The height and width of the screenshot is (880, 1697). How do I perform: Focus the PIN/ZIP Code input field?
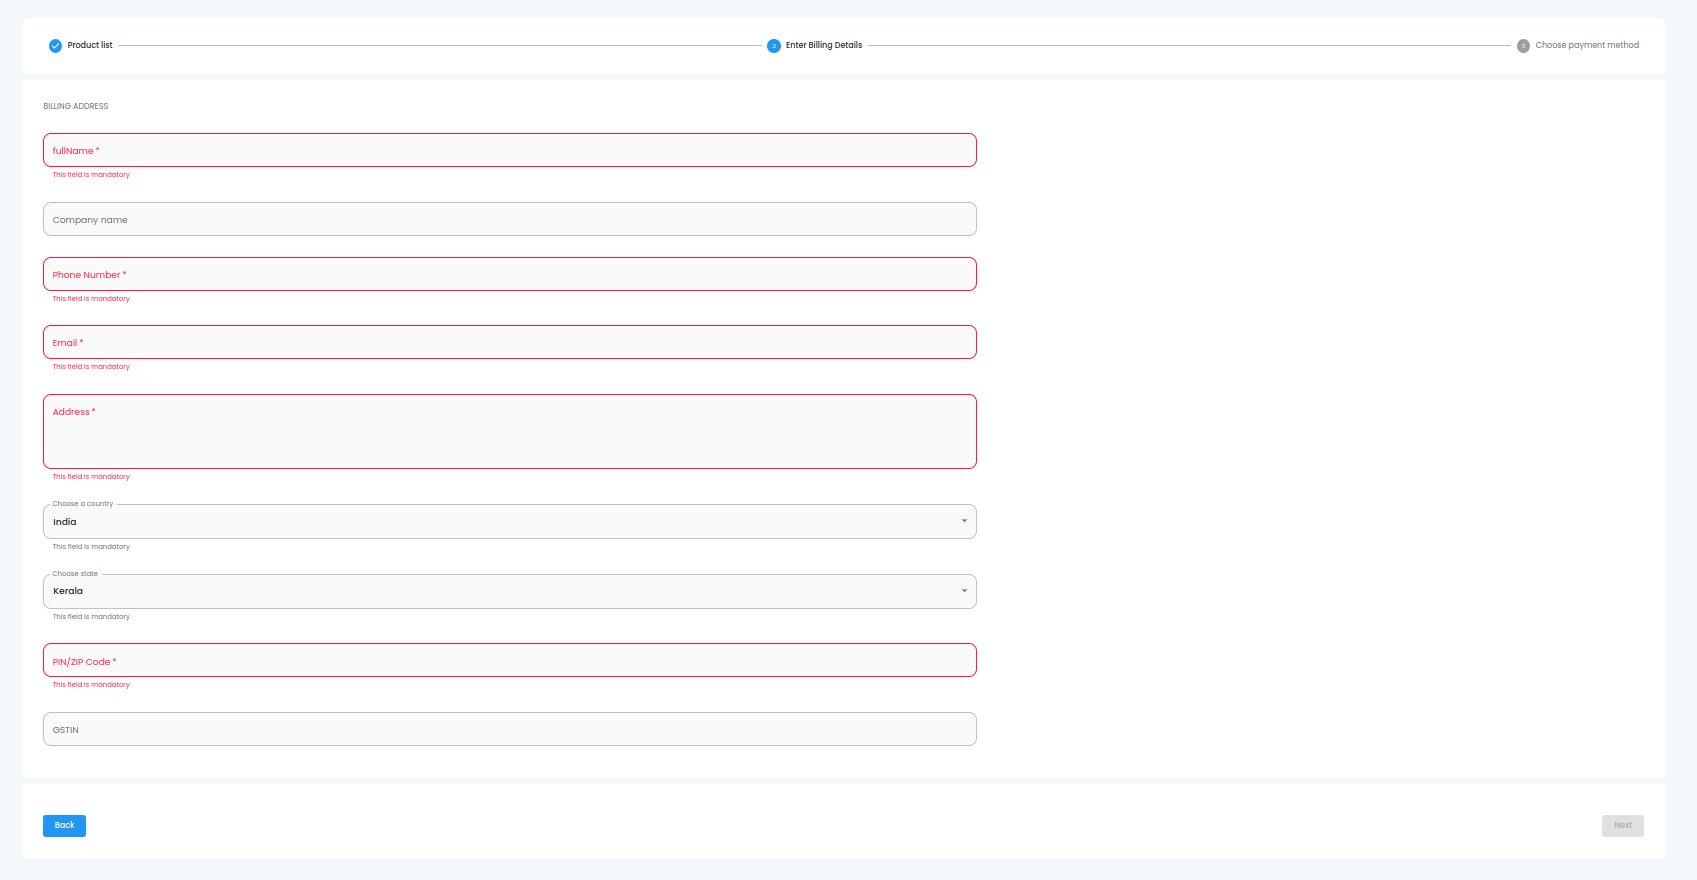(510, 660)
